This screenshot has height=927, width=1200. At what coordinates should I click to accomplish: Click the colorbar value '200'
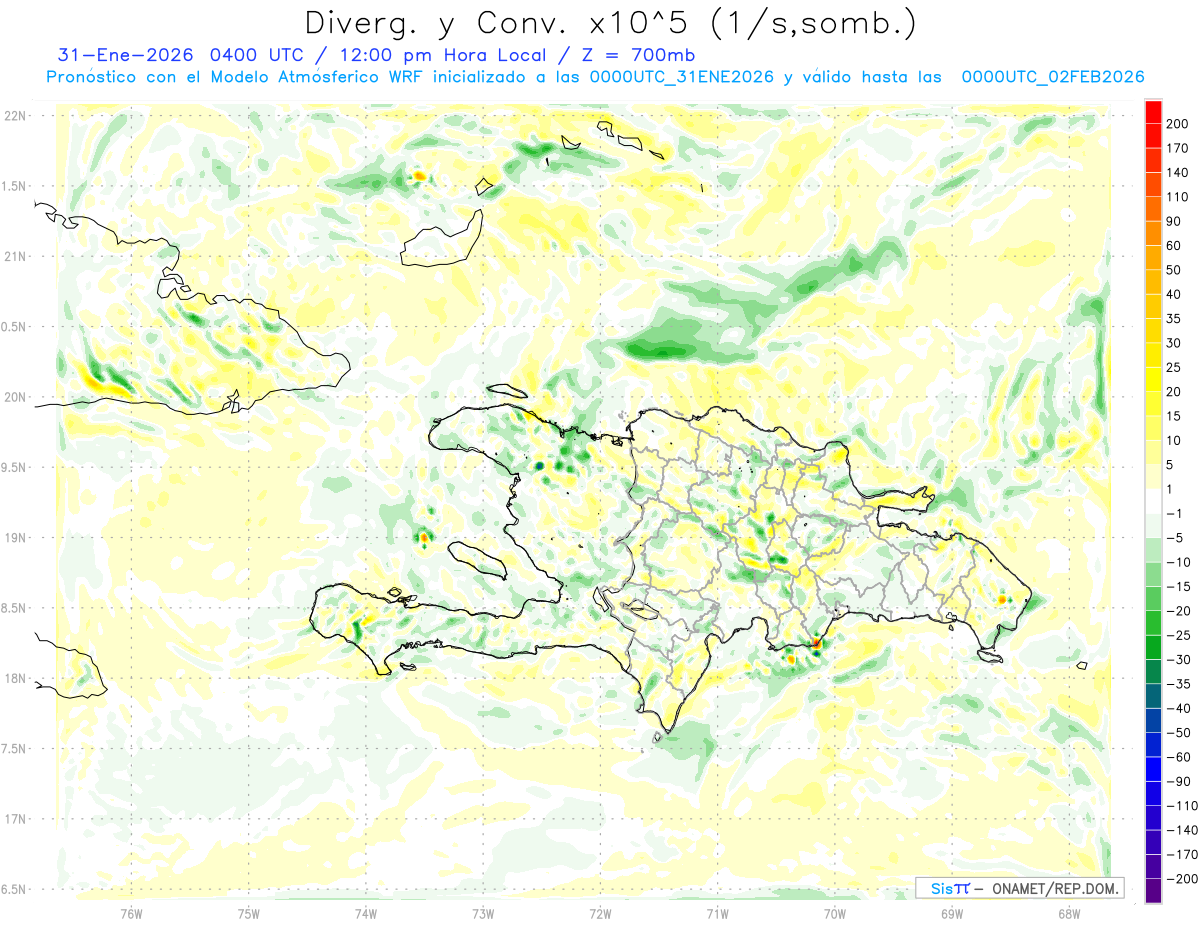click(x=1177, y=124)
